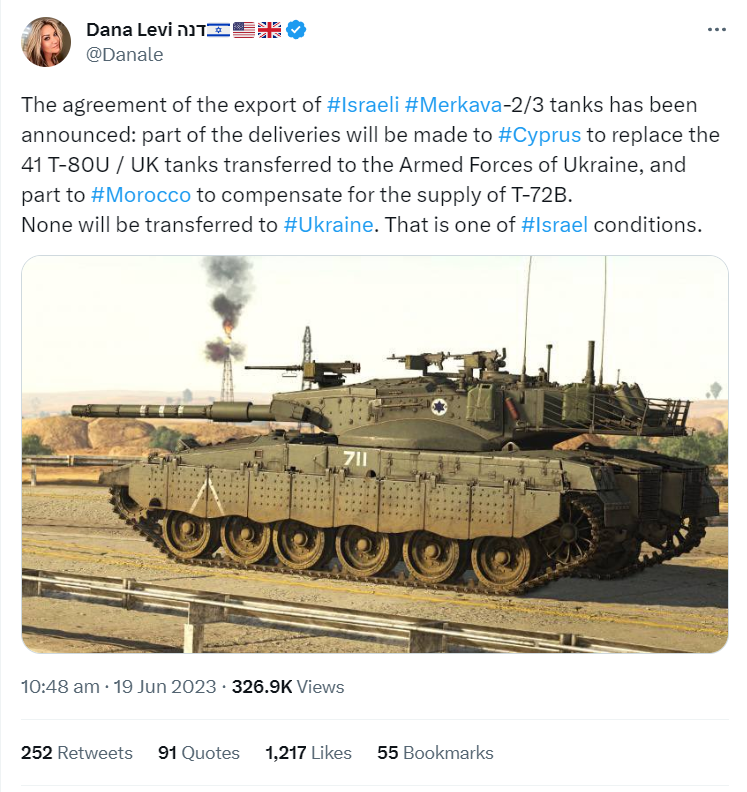Enlarge the Merkava tank image
The image size is (747, 792).
click(x=375, y=455)
